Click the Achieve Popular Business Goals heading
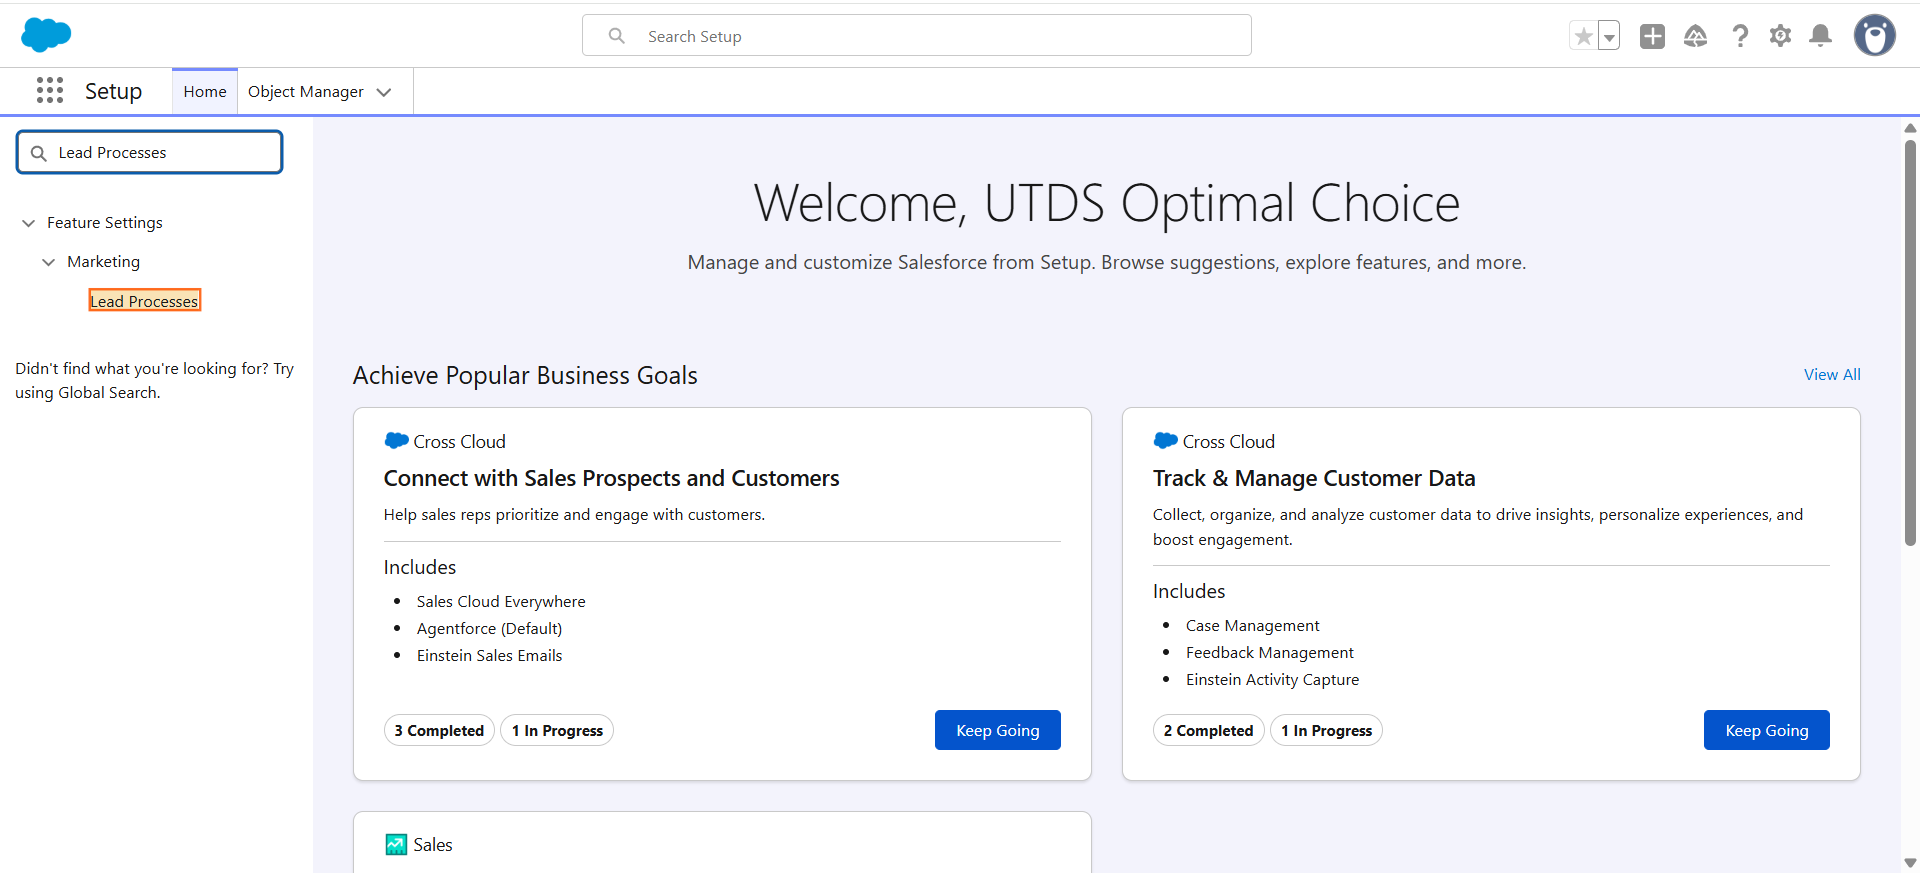The image size is (1920, 873). 525,375
